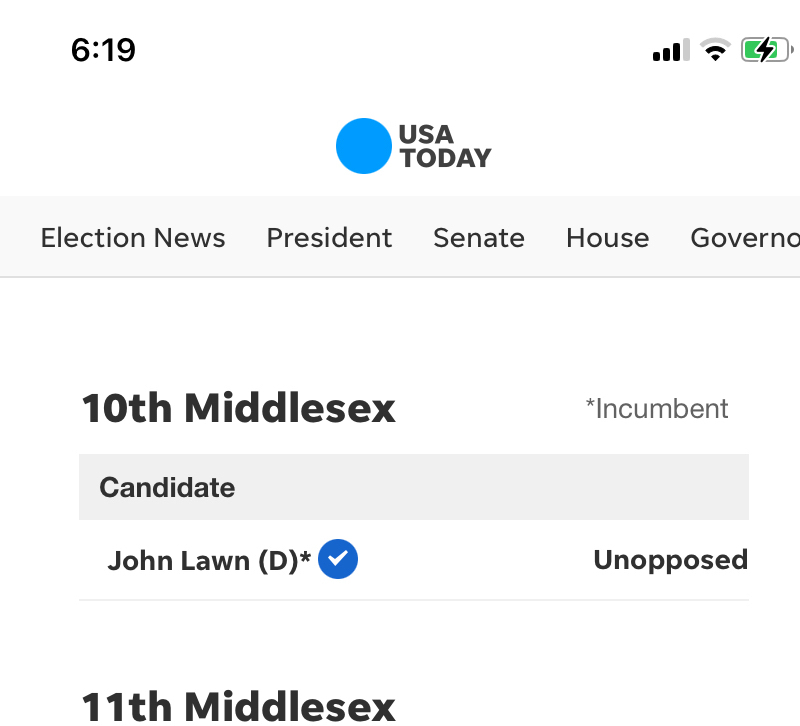Select the 10th Middlesex race heading
Screen dimensions: 800x726
(238, 408)
